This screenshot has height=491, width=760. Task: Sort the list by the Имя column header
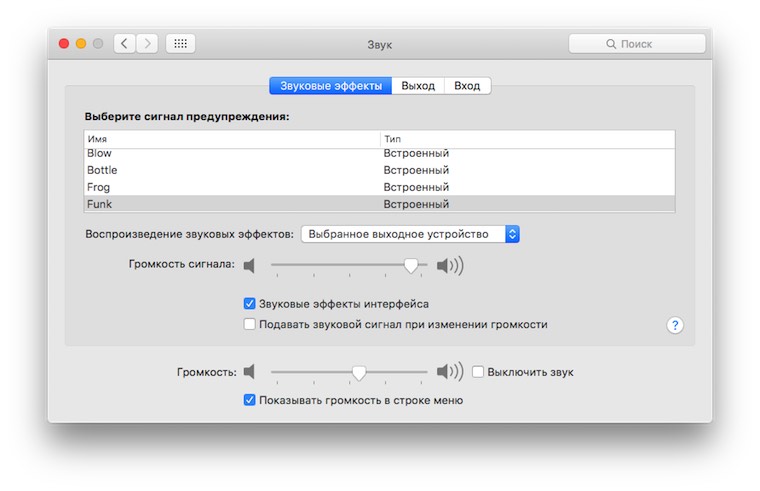click(x=232, y=139)
